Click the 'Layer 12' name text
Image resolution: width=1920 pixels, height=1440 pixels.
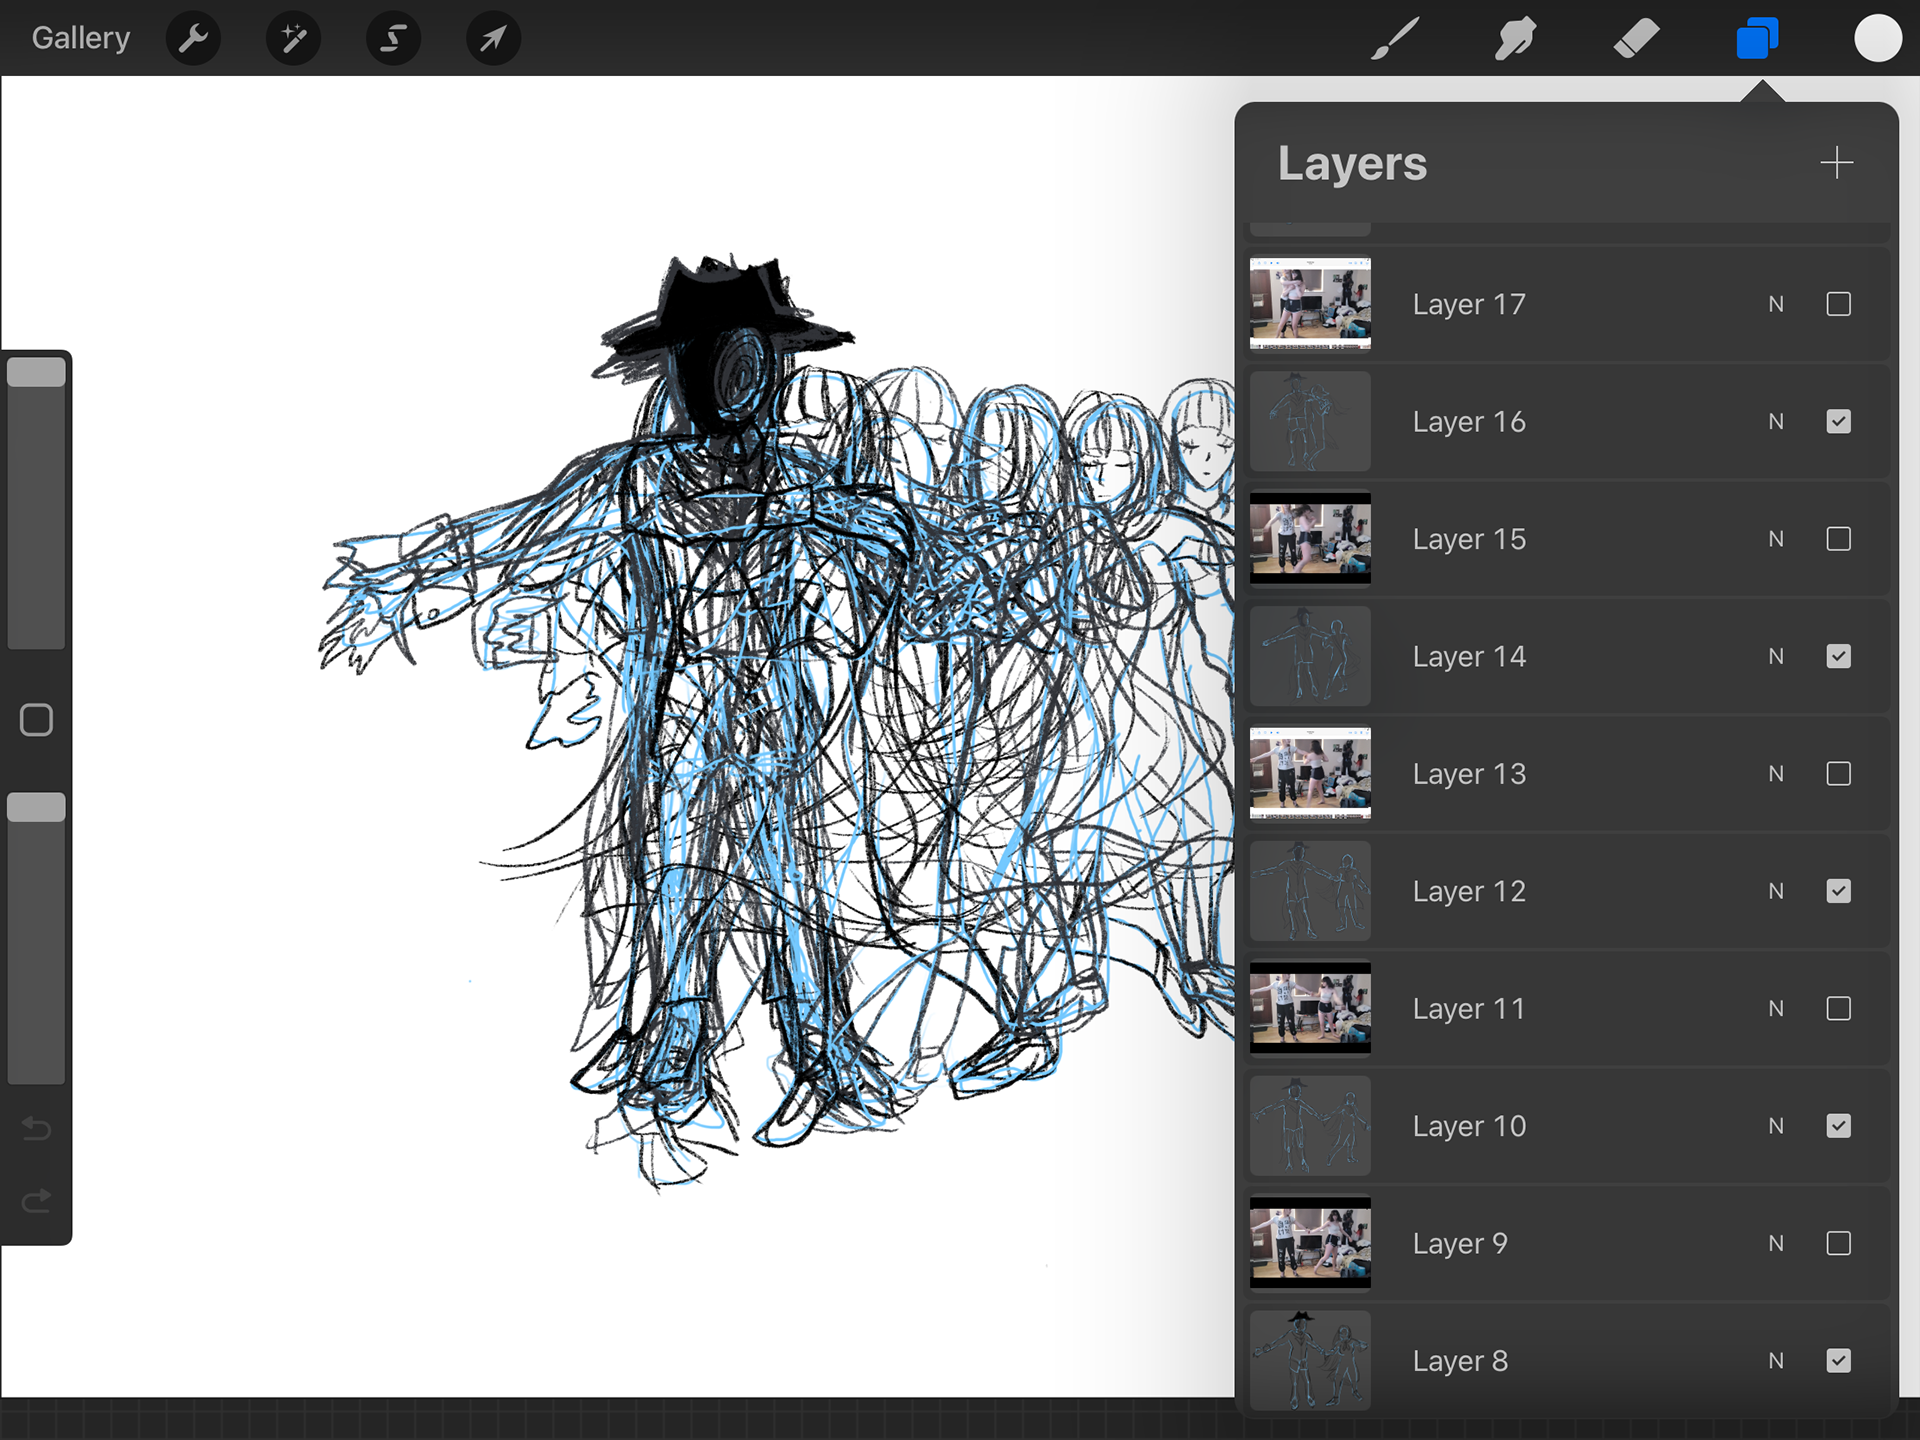(1469, 891)
